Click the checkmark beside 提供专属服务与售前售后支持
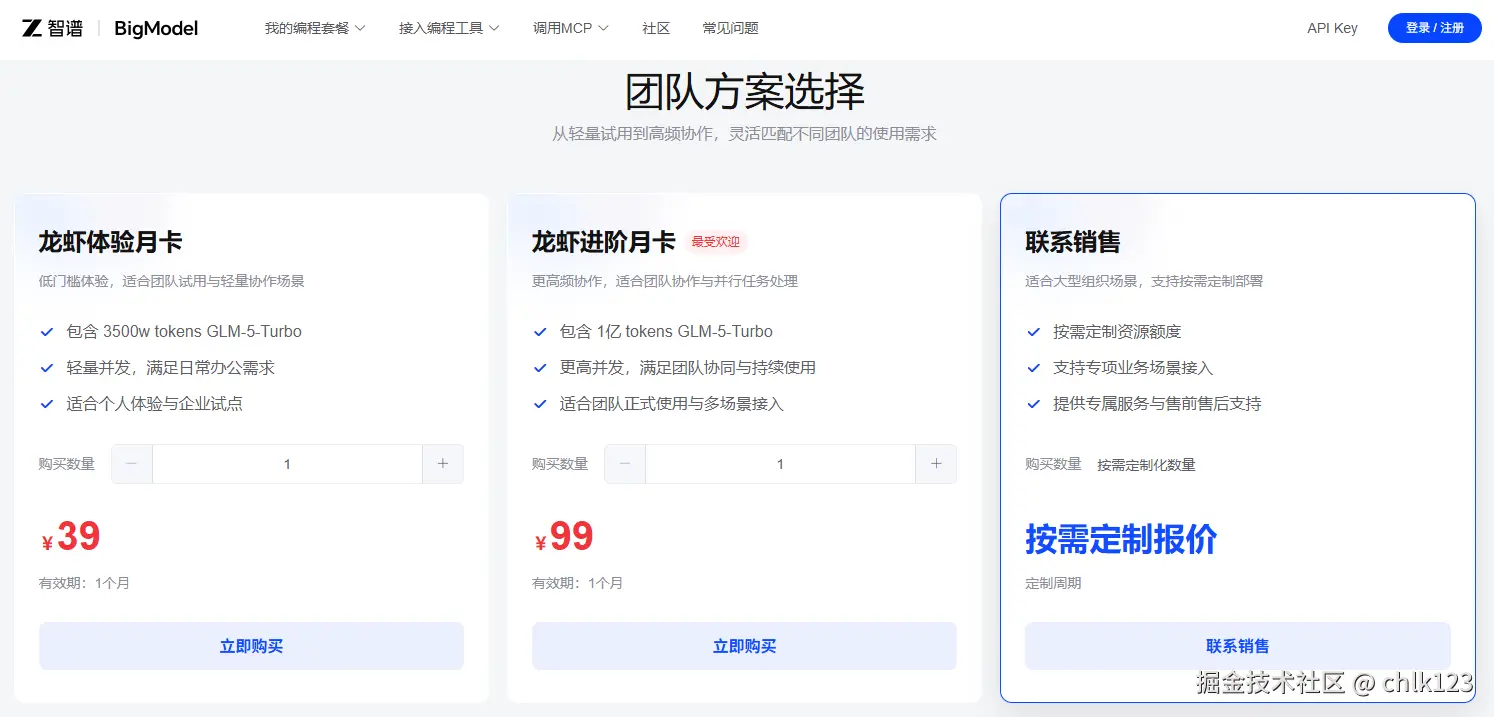Viewport: 1494px width, 717px height. pos(1033,403)
